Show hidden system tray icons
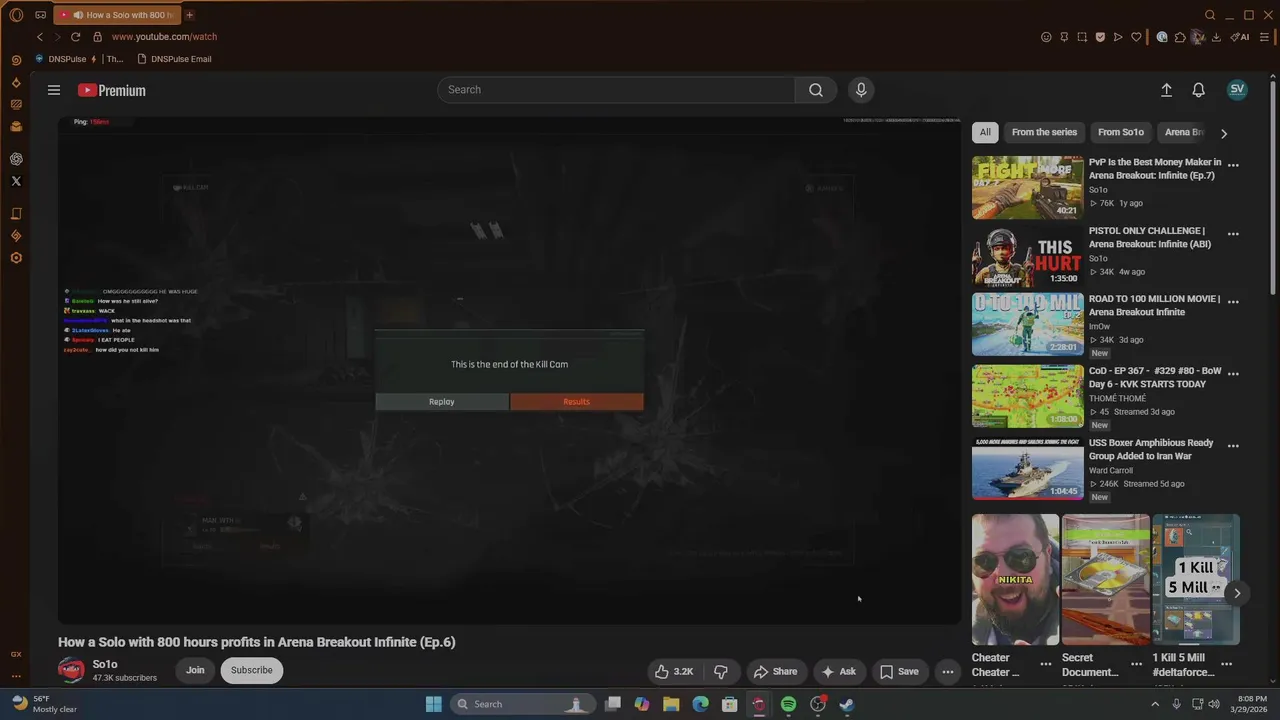Viewport: 1280px width, 720px height. (x=1155, y=704)
